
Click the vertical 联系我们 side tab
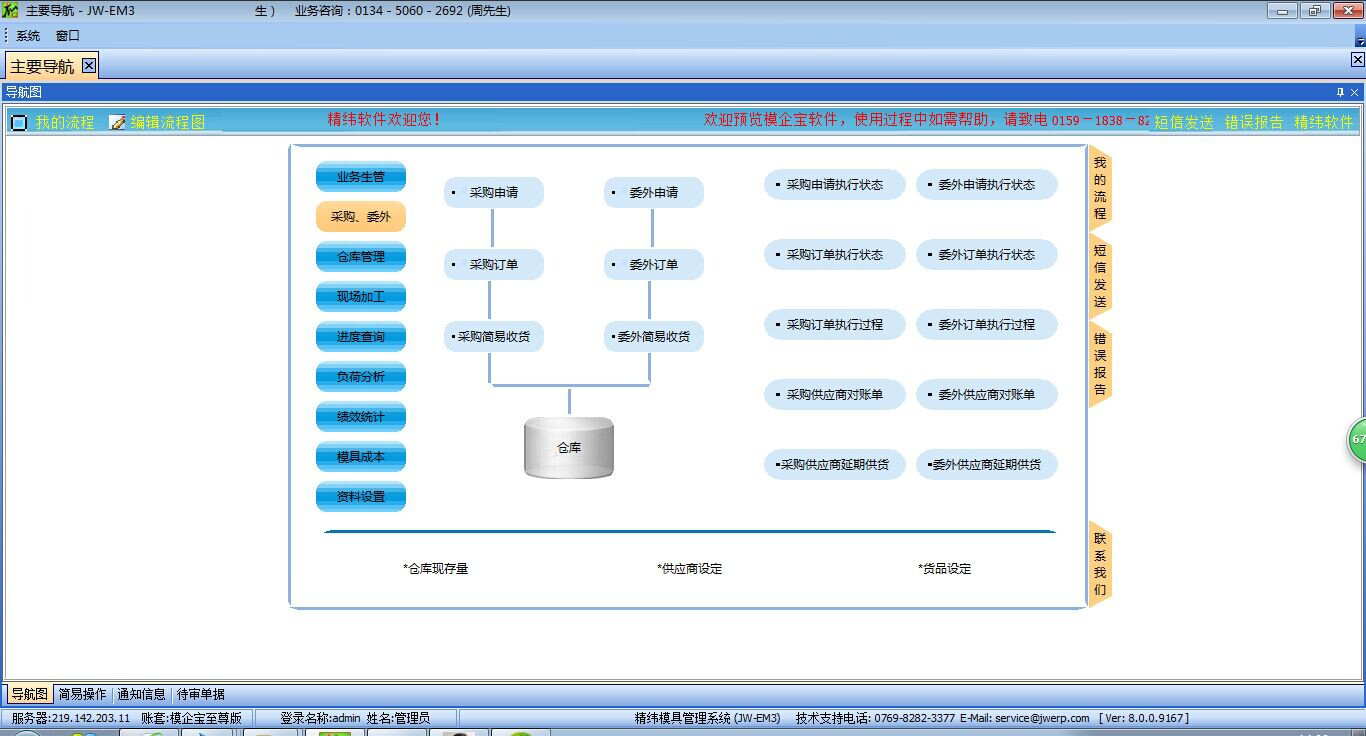[1100, 564]
